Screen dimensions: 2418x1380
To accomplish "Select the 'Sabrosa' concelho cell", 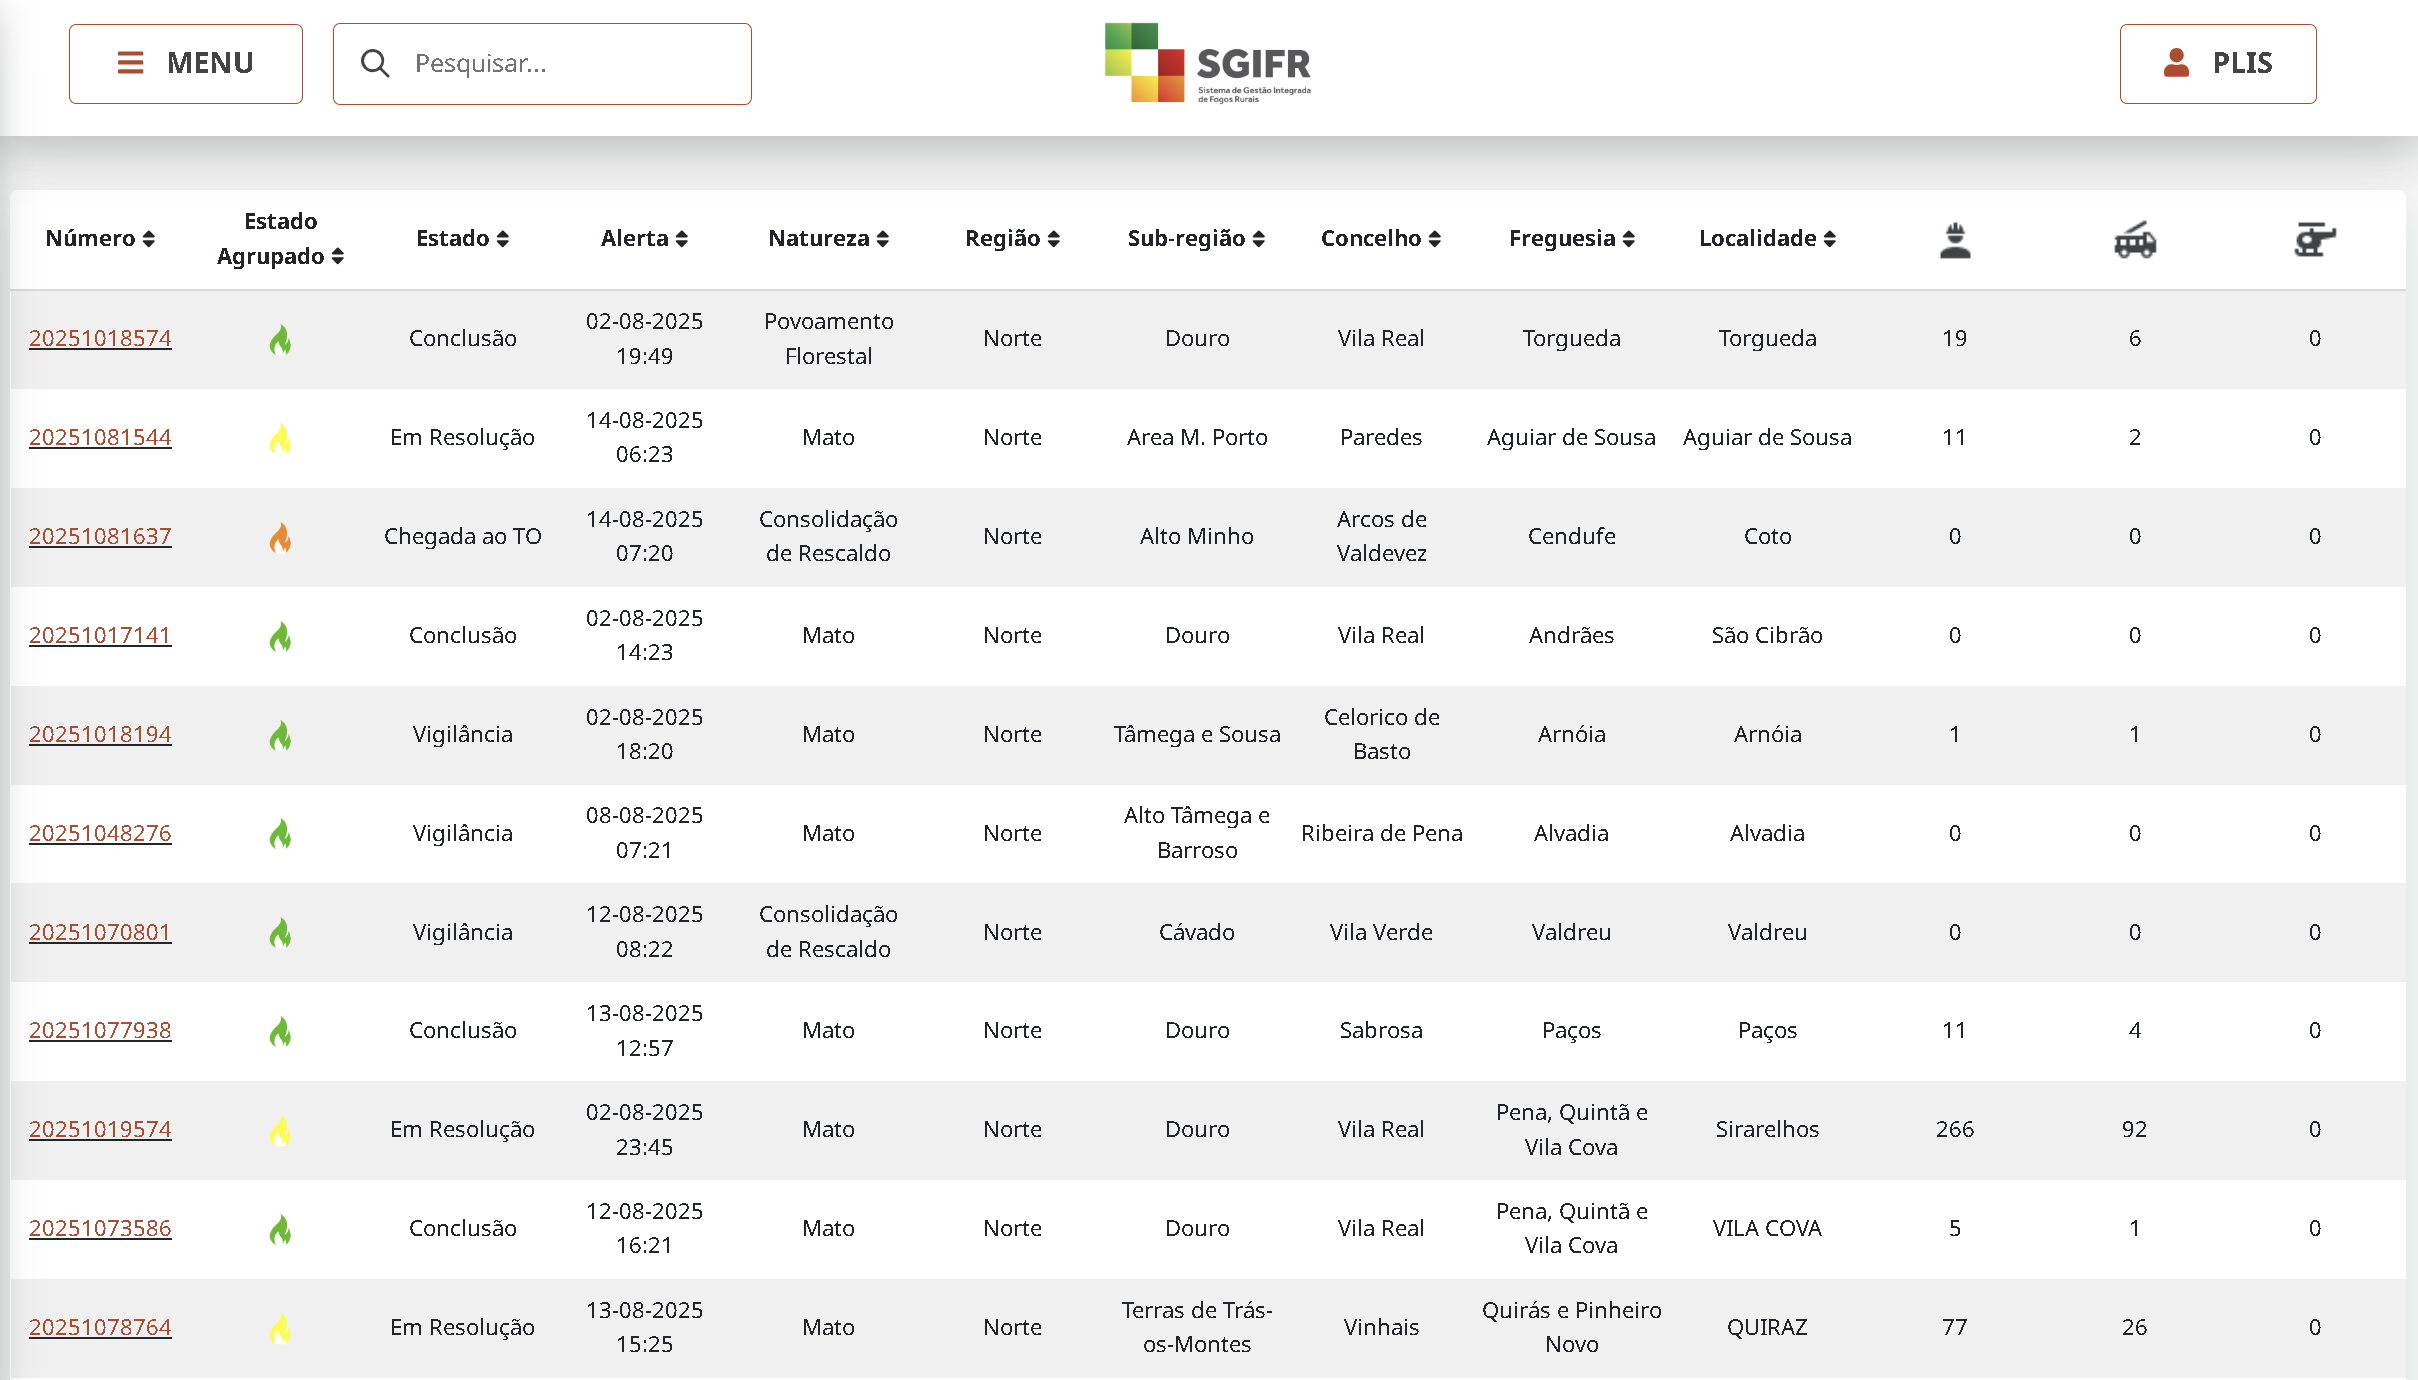I will click(x=1381, y=1031).
